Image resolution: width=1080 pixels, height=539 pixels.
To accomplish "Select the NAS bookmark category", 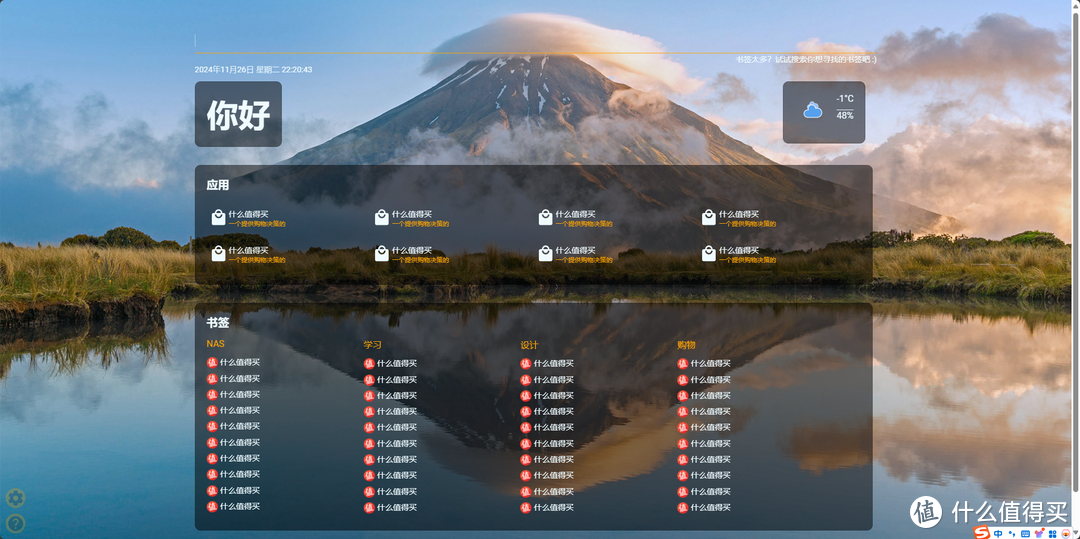I will click(x=215, y=344).
